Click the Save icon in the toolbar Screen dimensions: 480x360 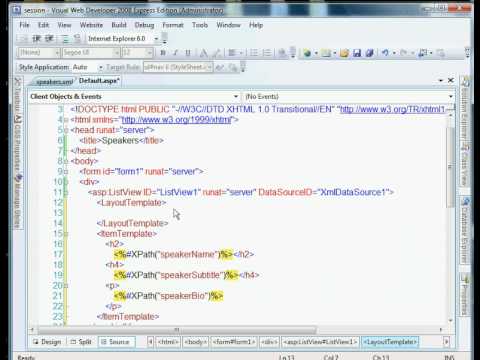(x=357, y=53)
